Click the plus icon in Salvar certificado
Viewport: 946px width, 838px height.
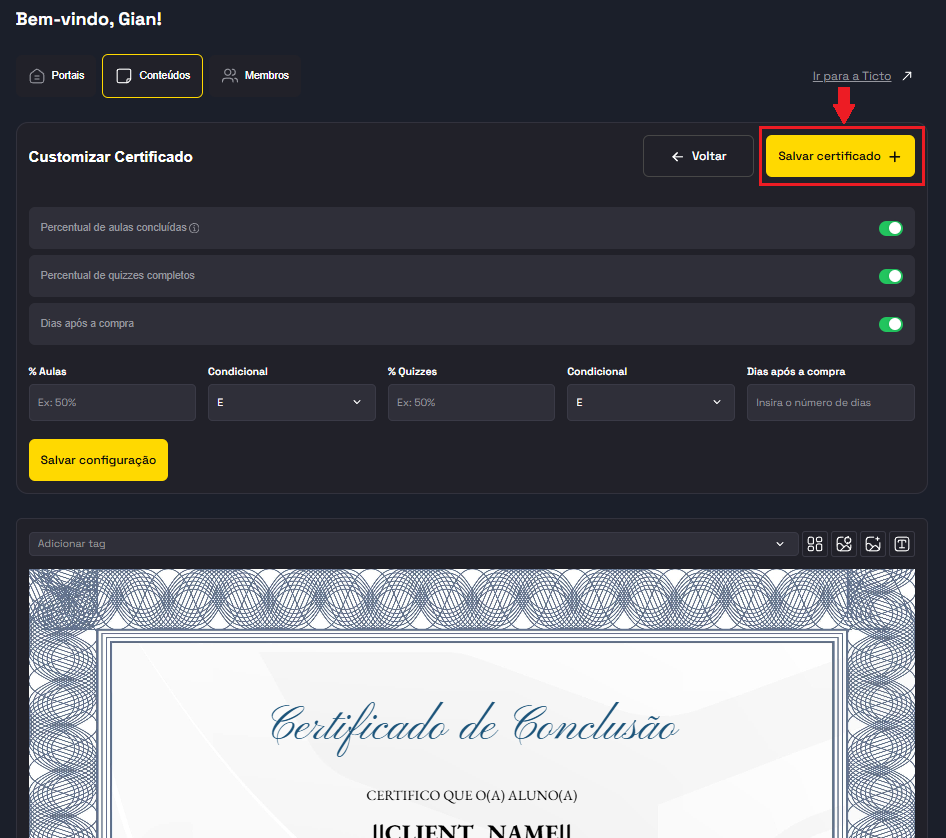pyautogui.click(x=894, y=157)
